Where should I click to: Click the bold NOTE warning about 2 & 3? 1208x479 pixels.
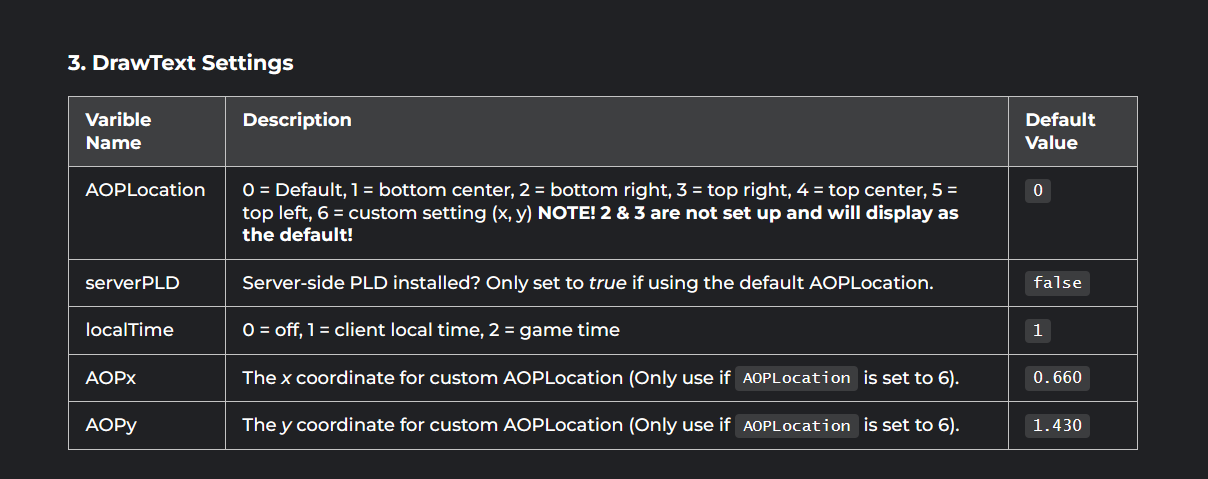[x=600, y=225]
